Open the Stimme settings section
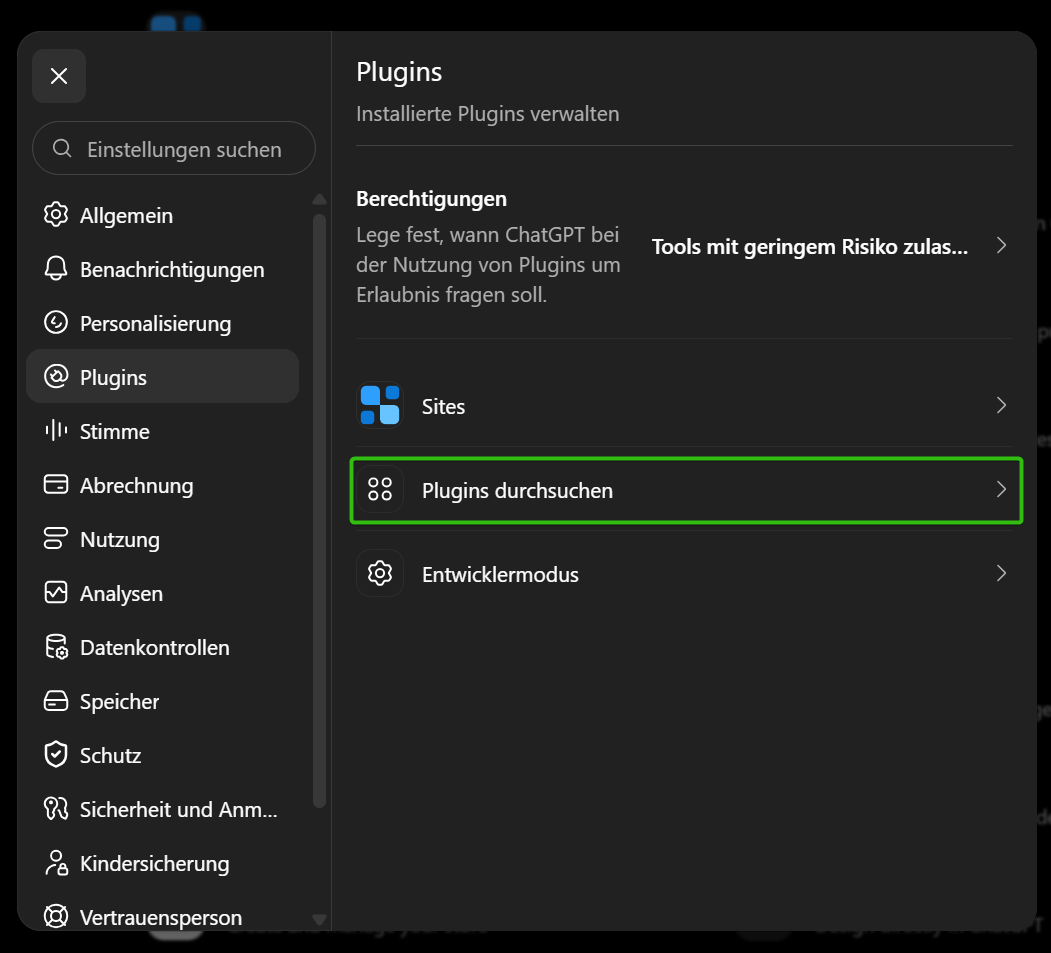This screenshot has height=953, width=1051. (x=162, y=431)
